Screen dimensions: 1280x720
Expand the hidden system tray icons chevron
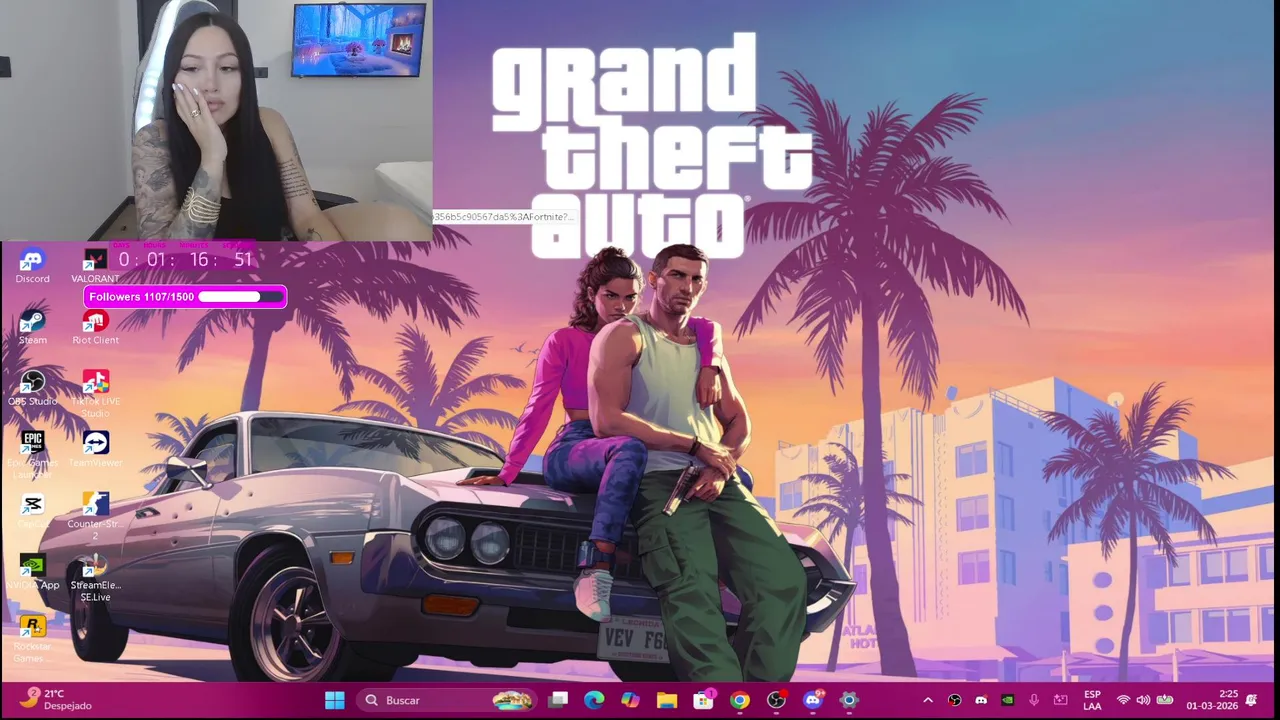pos(927,700)
